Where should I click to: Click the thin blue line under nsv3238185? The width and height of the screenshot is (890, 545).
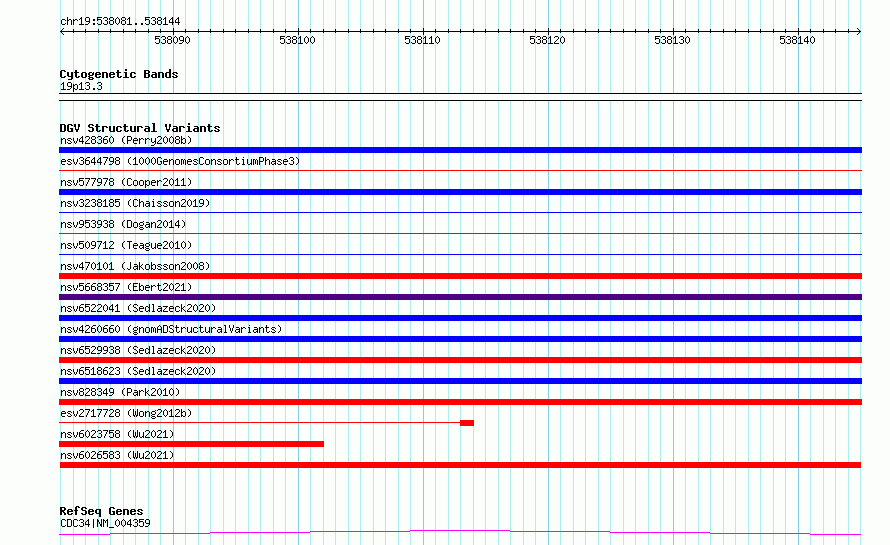point(460,212)
